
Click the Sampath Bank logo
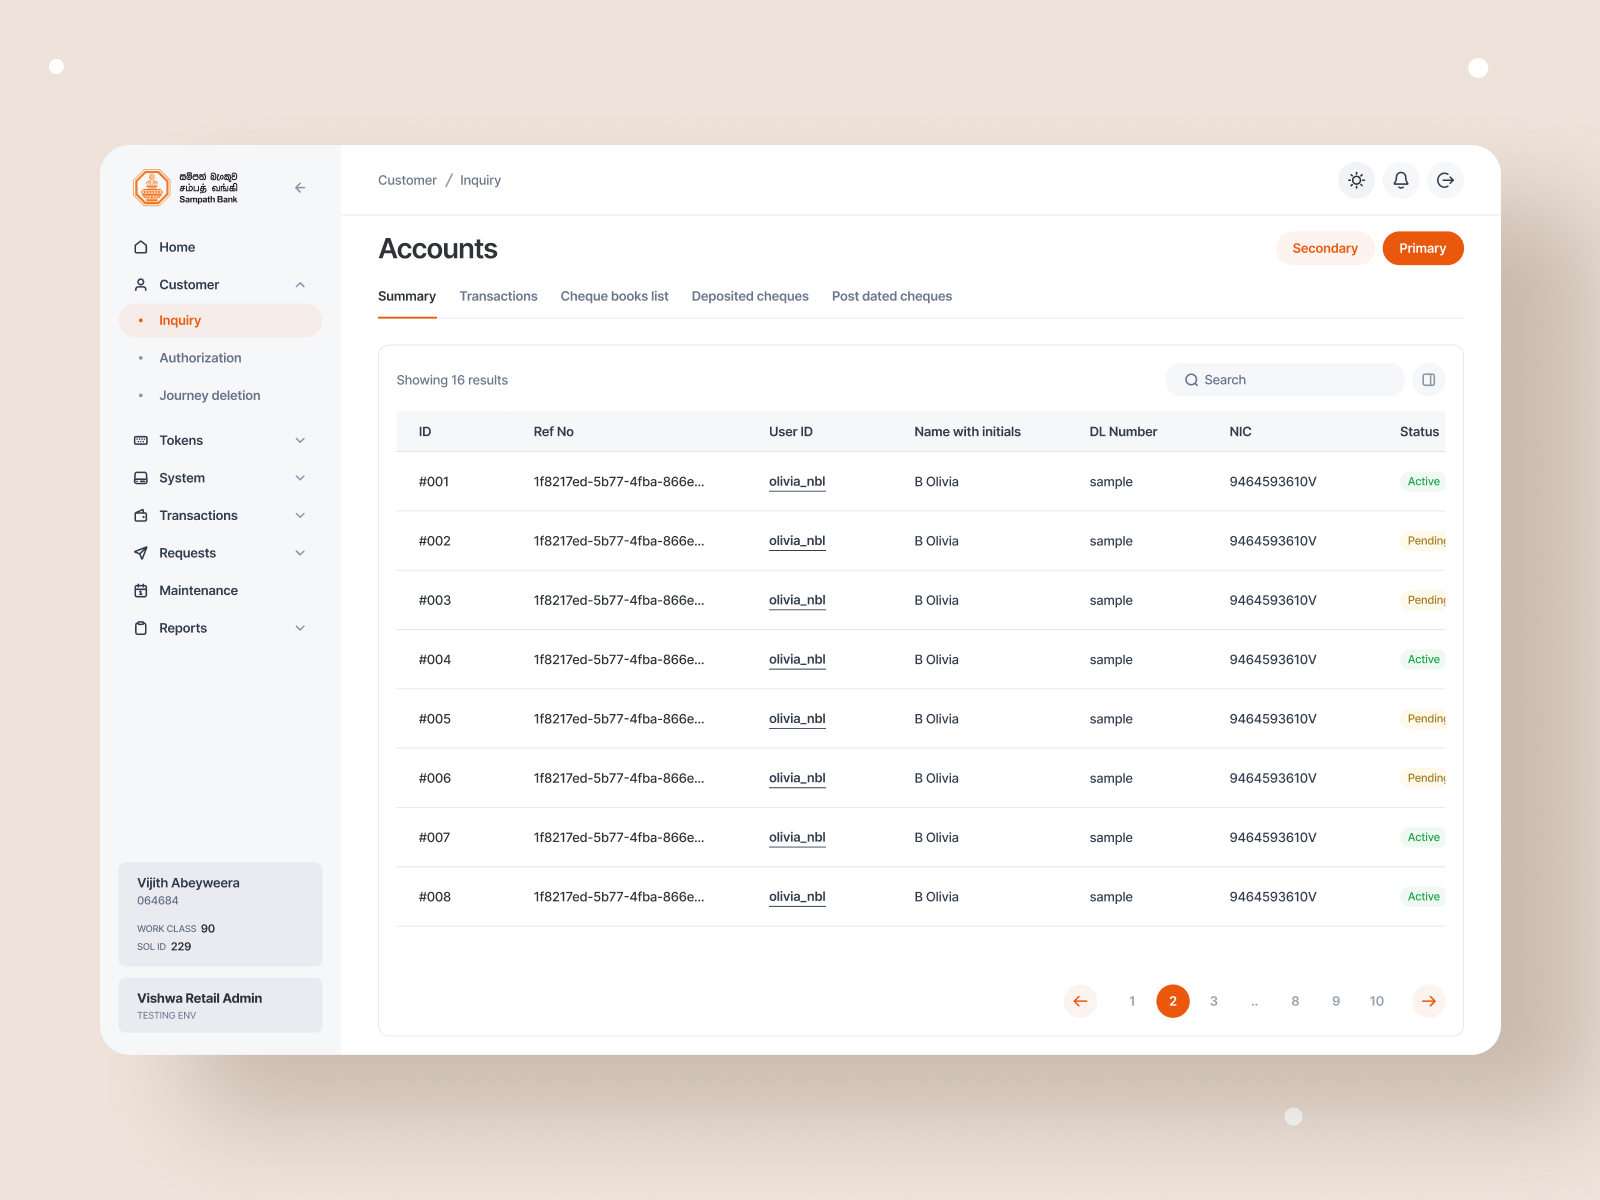(151, 187)
